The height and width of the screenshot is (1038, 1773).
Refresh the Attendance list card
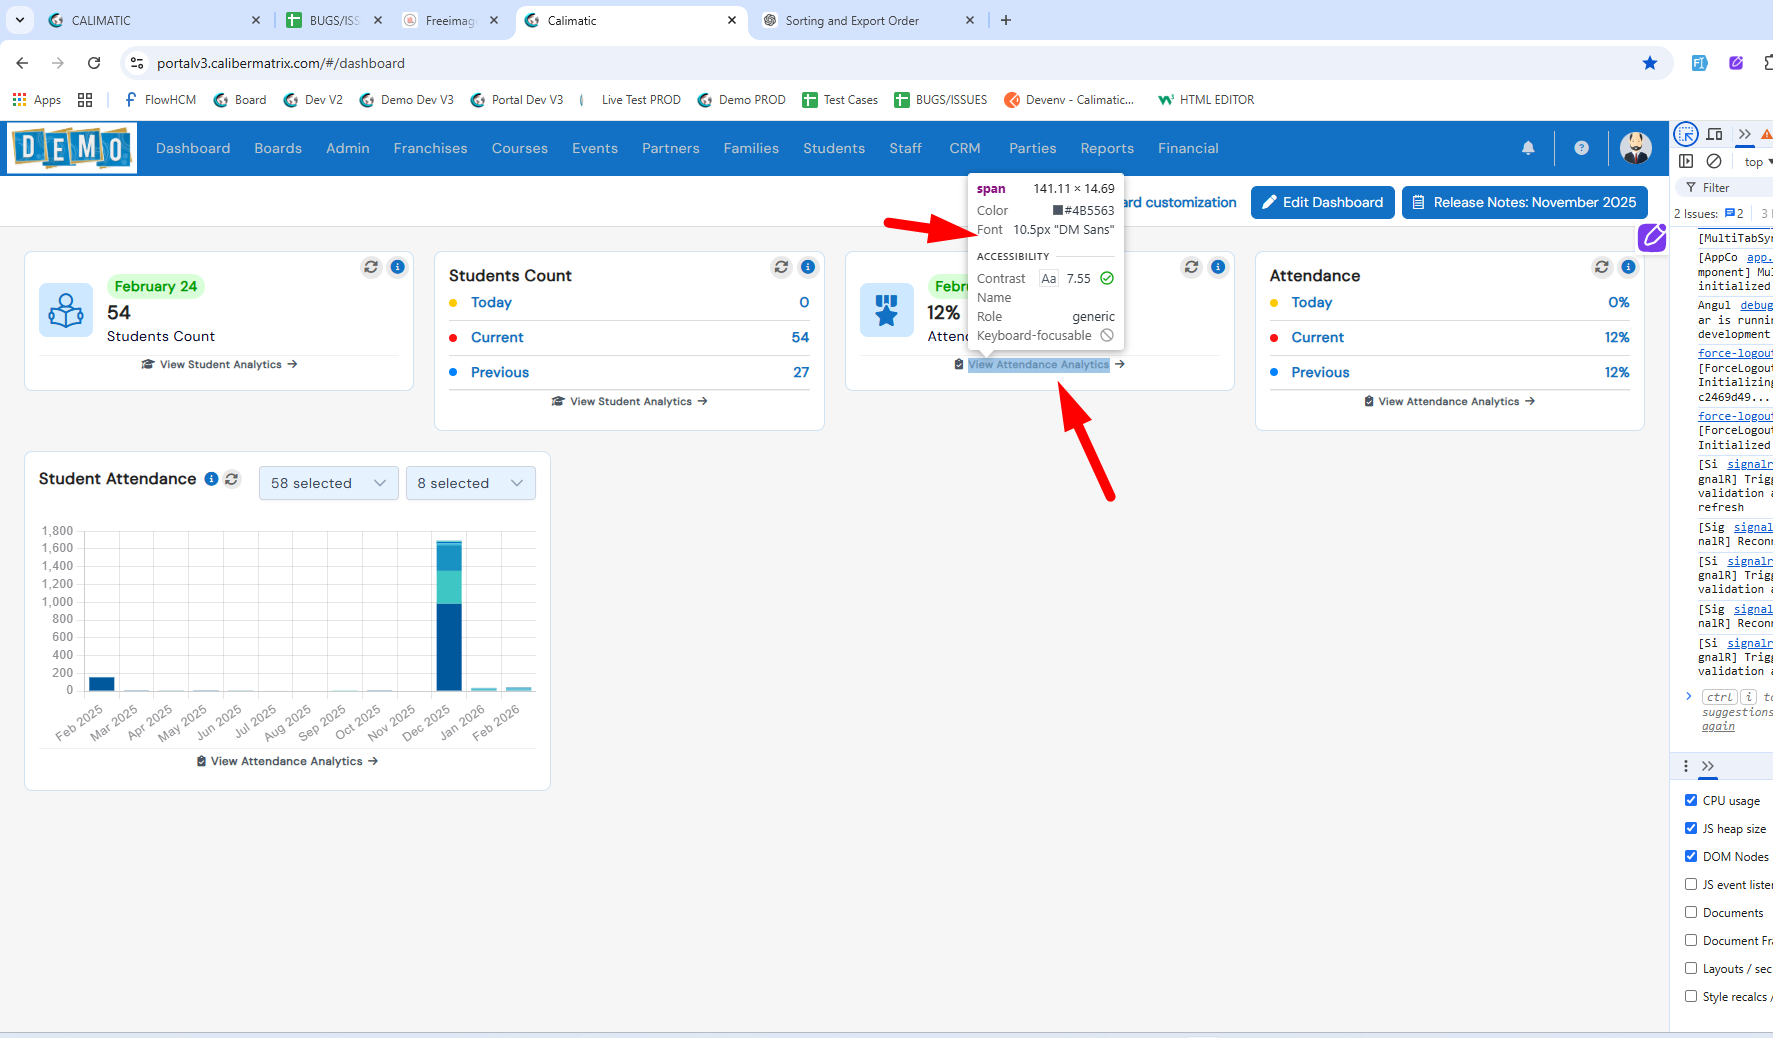pyautogui.click(x=1602, y=267)
